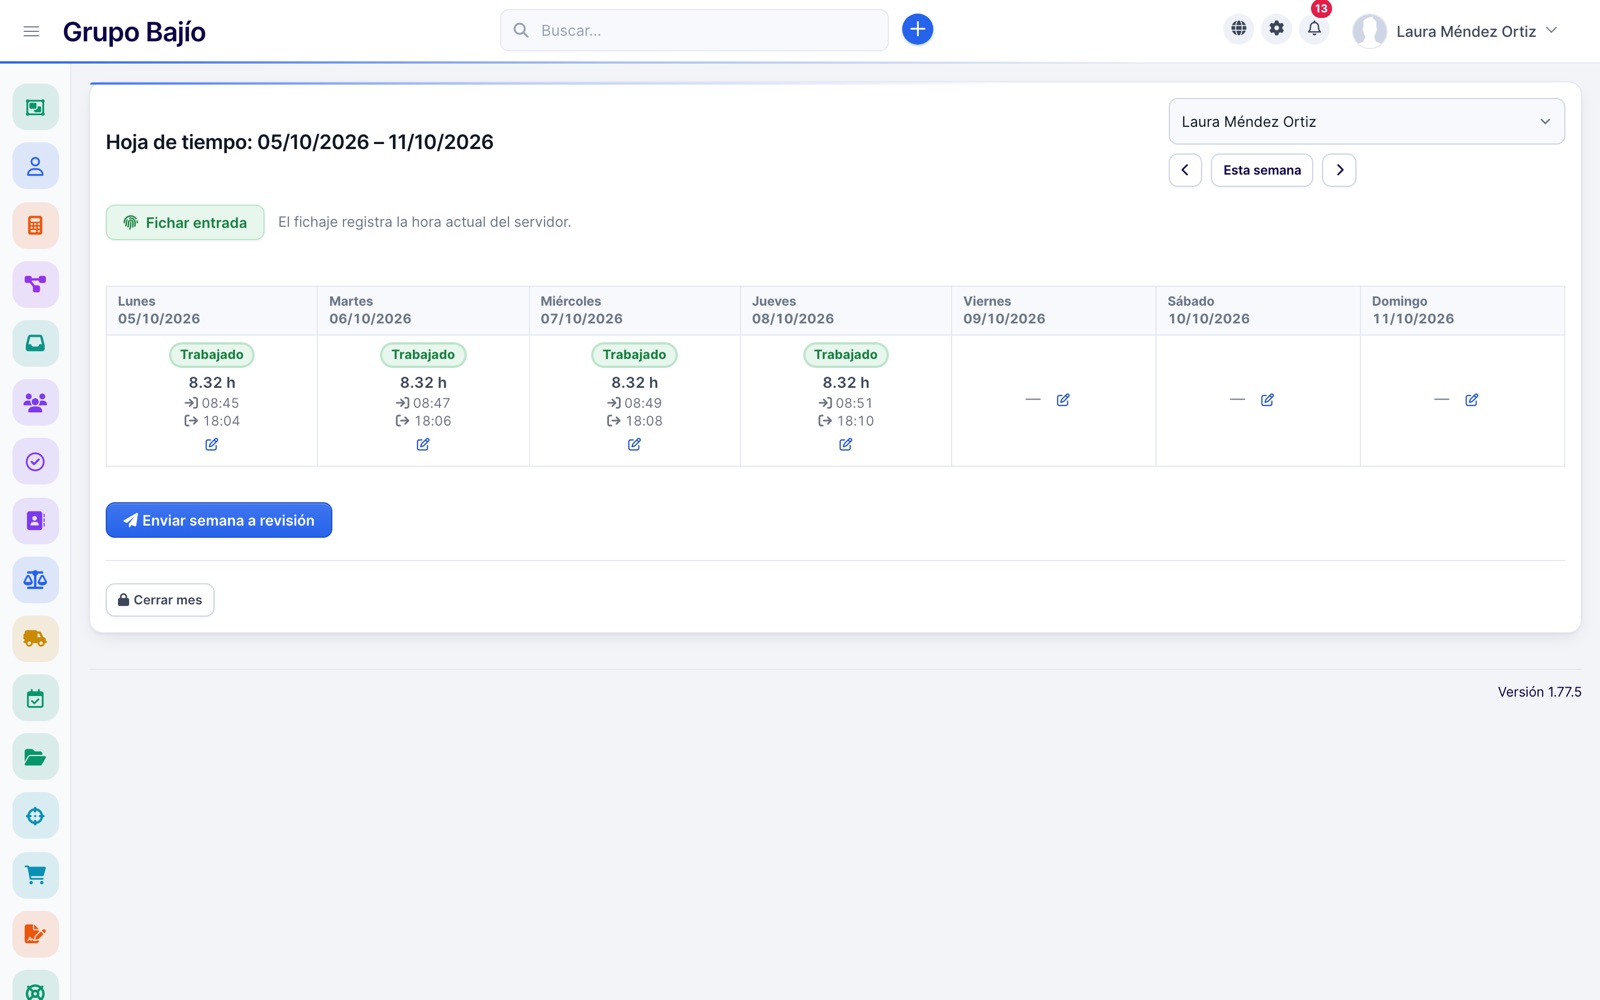The width and height of the screenshot is (1600, 1000).
Task: Open the user account menu in header
Action: click(x=1456, y=31)
